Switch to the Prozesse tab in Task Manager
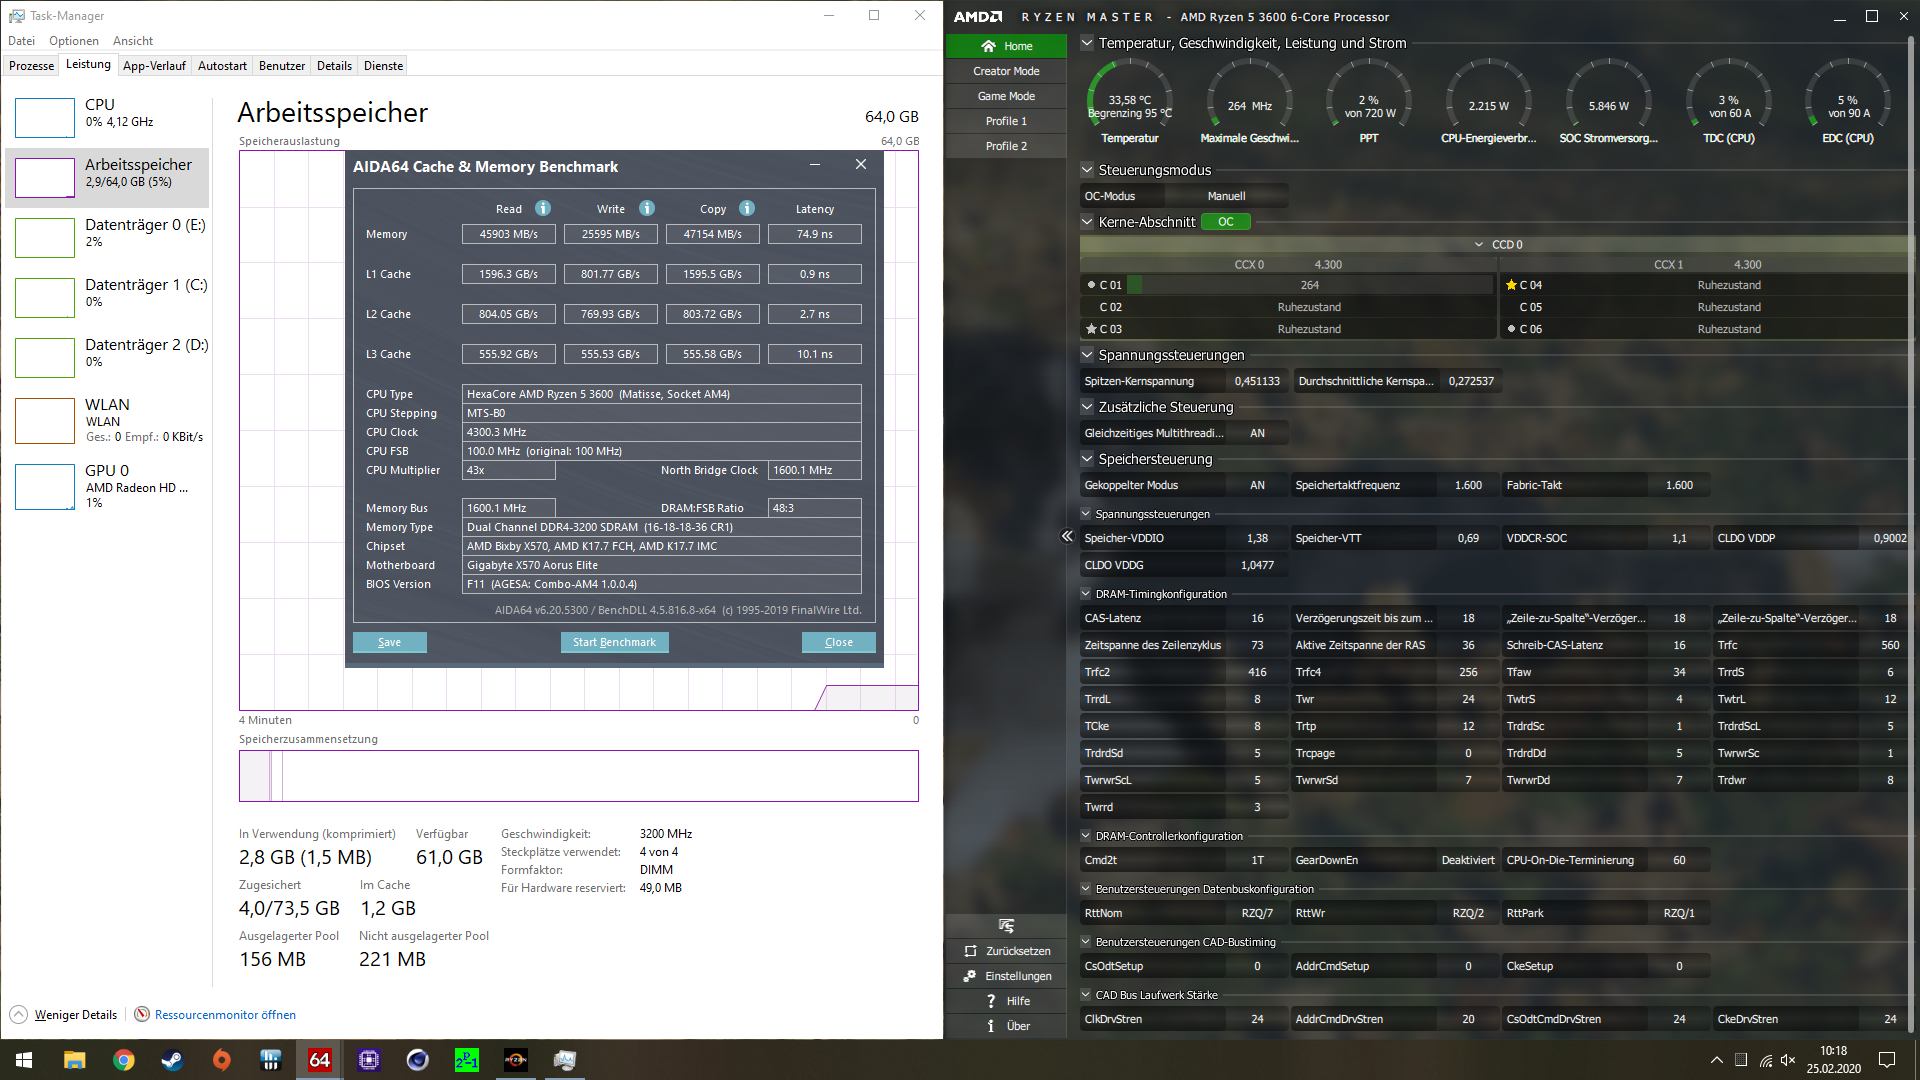This screenshot has height=1080, width=1920. coord(31,65)
